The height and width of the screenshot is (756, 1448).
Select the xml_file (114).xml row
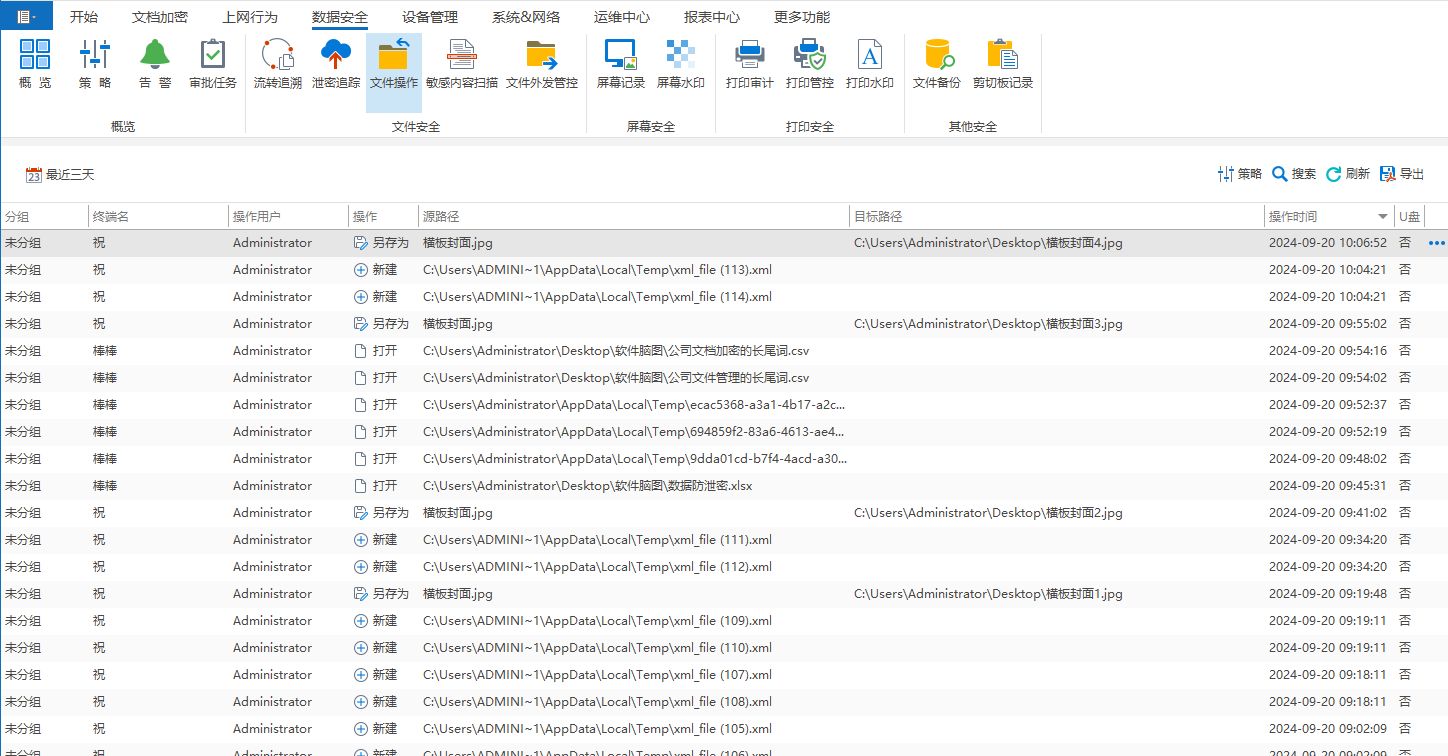click(x=724, y=297)
